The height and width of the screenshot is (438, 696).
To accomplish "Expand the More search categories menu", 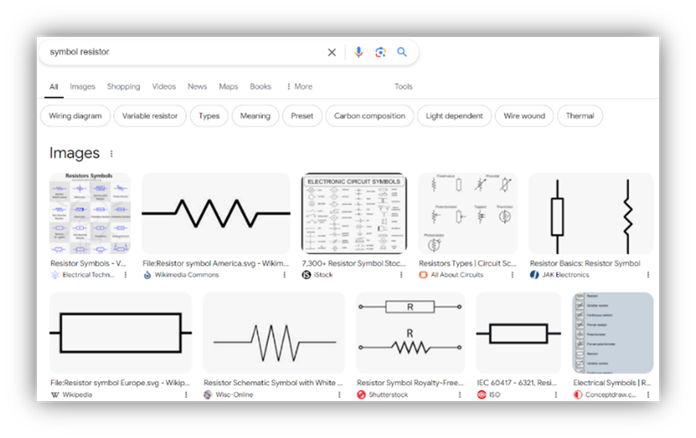I will [299, 87].
